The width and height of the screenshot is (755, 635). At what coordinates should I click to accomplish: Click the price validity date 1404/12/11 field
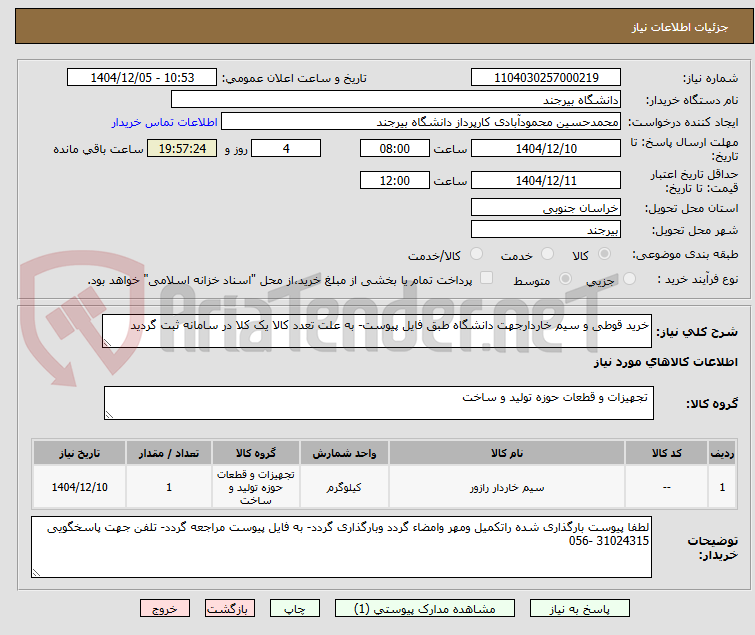(546, 180)
